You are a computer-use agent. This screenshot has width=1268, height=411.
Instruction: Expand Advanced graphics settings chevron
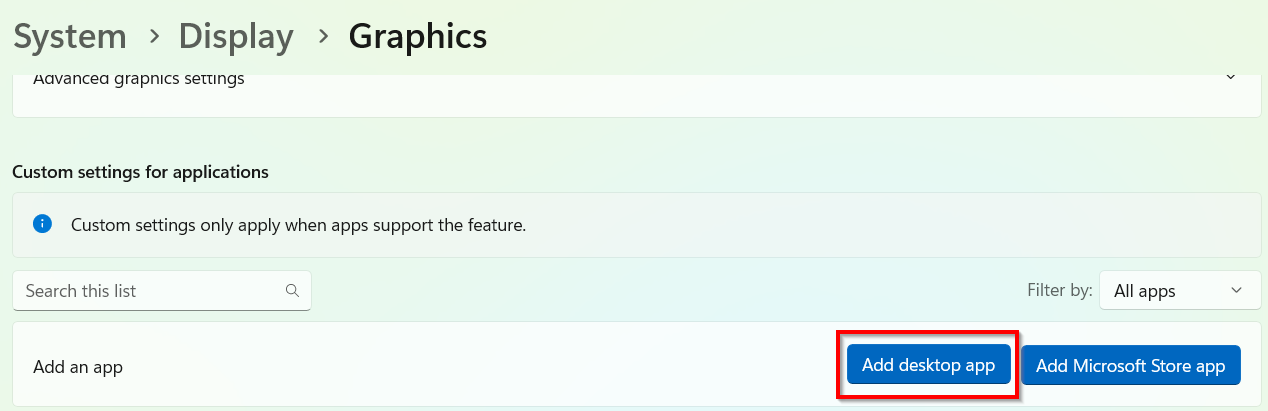coord(1231,78)
